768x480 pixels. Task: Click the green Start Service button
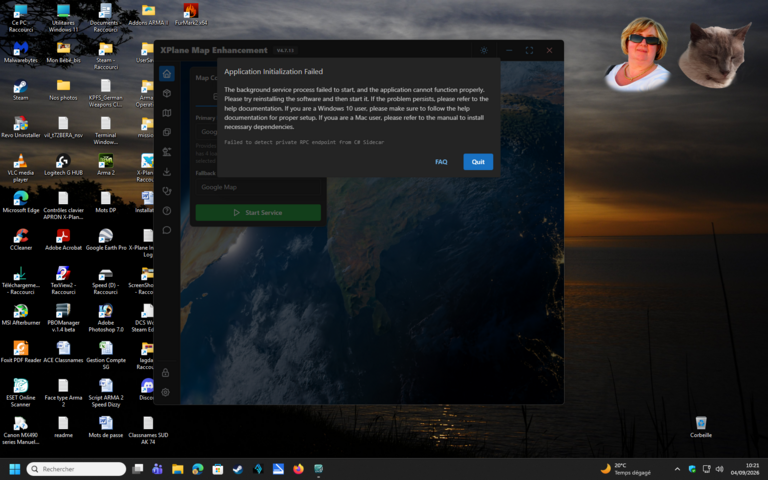258,213
